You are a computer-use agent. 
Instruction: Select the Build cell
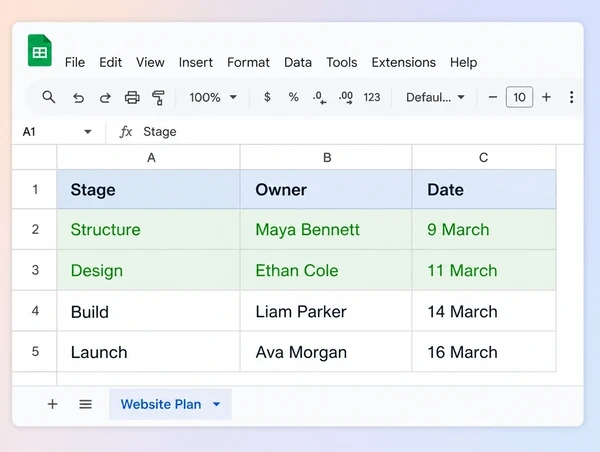tap(148, 311)
